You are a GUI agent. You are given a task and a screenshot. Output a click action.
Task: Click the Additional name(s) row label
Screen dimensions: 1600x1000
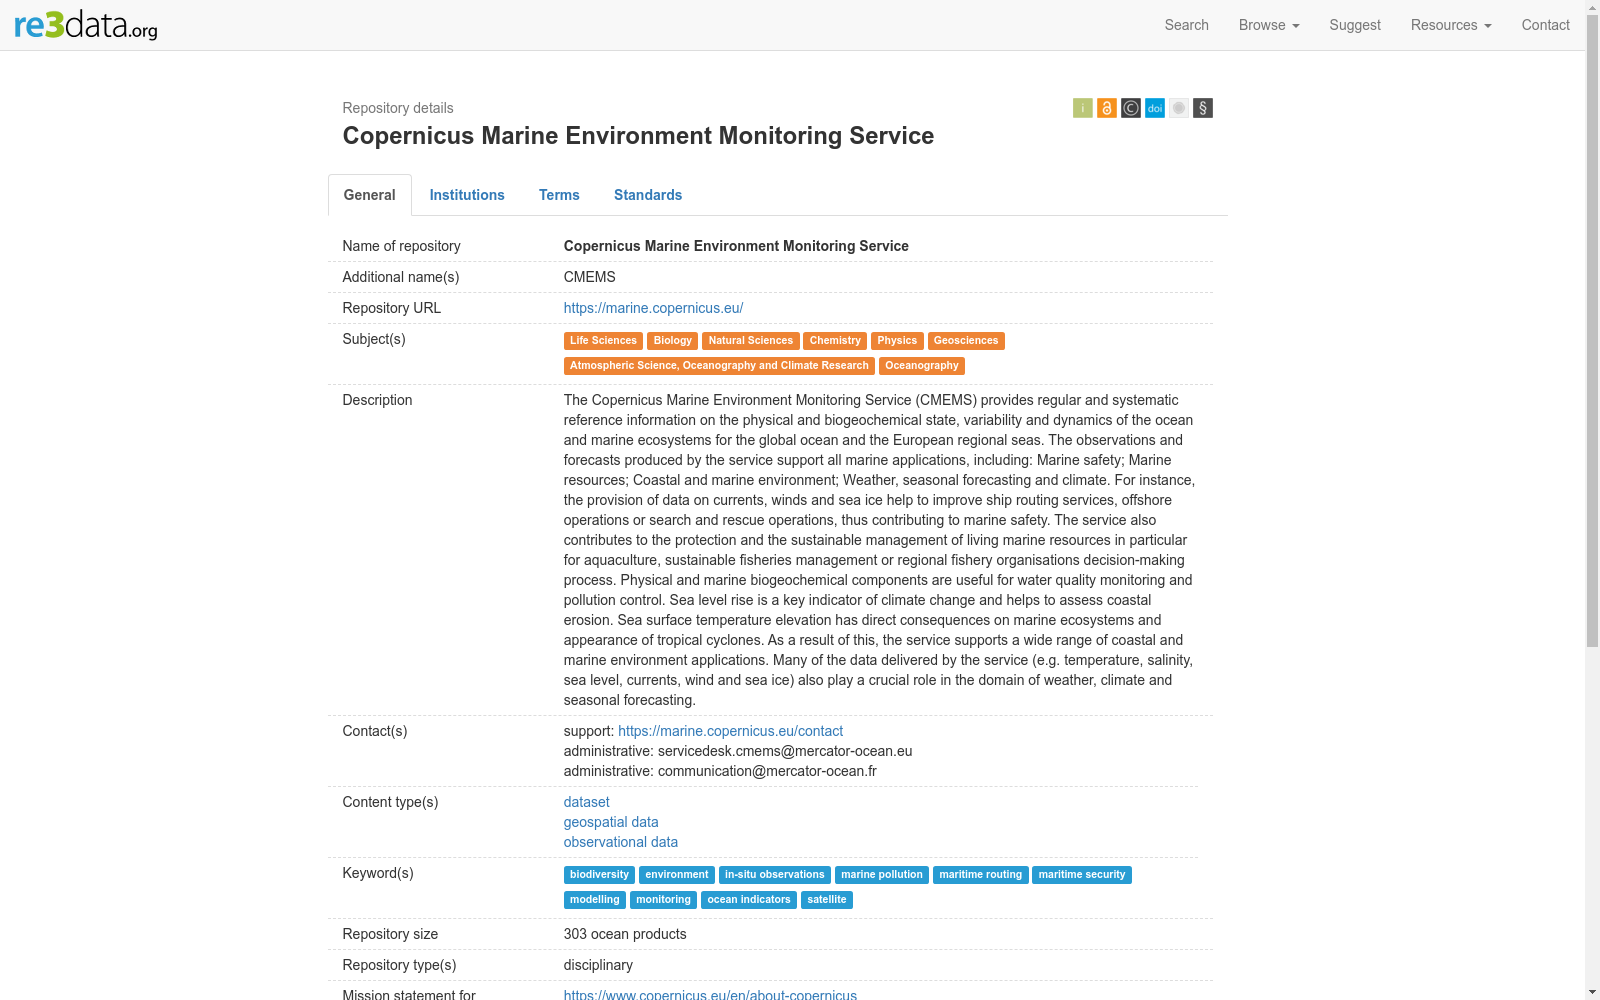tap(401, 277)
